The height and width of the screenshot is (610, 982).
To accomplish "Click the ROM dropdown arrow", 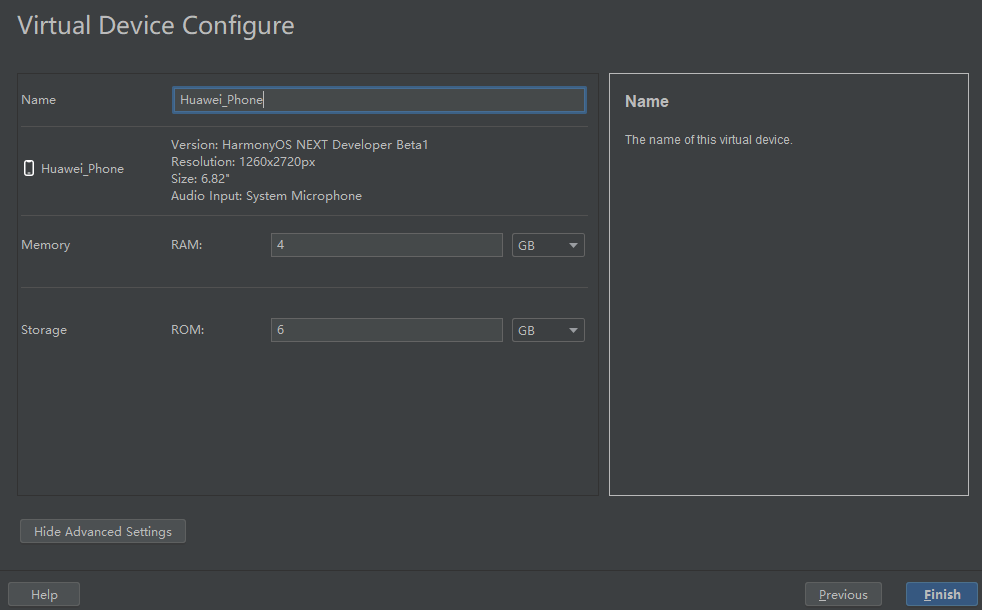I will tap(573, 331).
